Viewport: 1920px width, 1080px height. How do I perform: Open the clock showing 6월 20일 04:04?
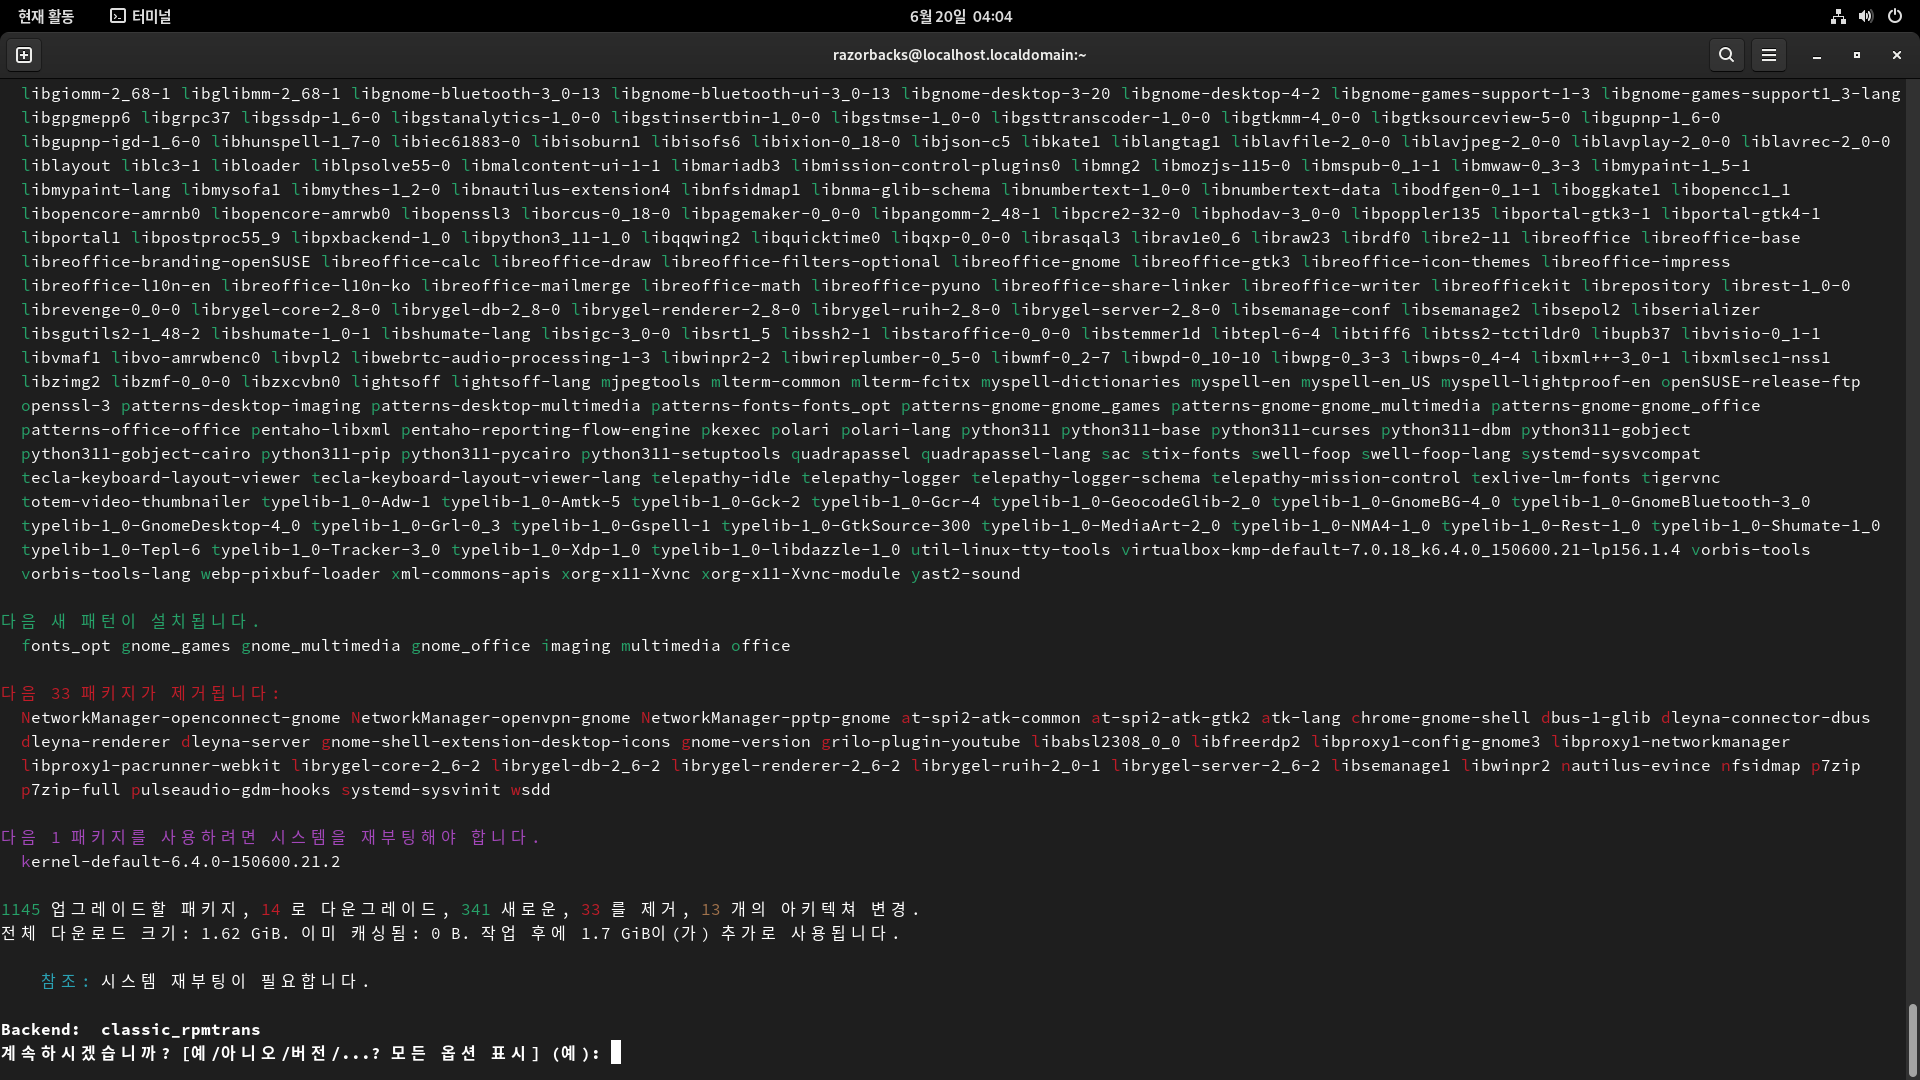[x=960, y=16]
